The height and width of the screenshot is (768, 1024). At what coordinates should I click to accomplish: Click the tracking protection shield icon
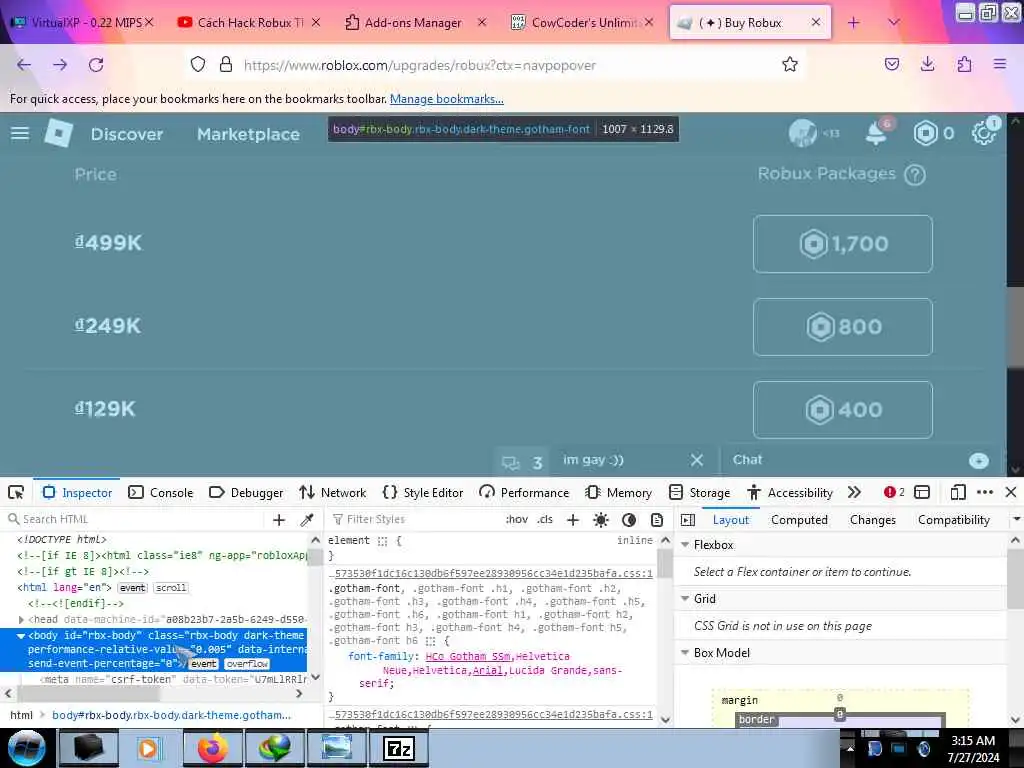pos(198,64)
